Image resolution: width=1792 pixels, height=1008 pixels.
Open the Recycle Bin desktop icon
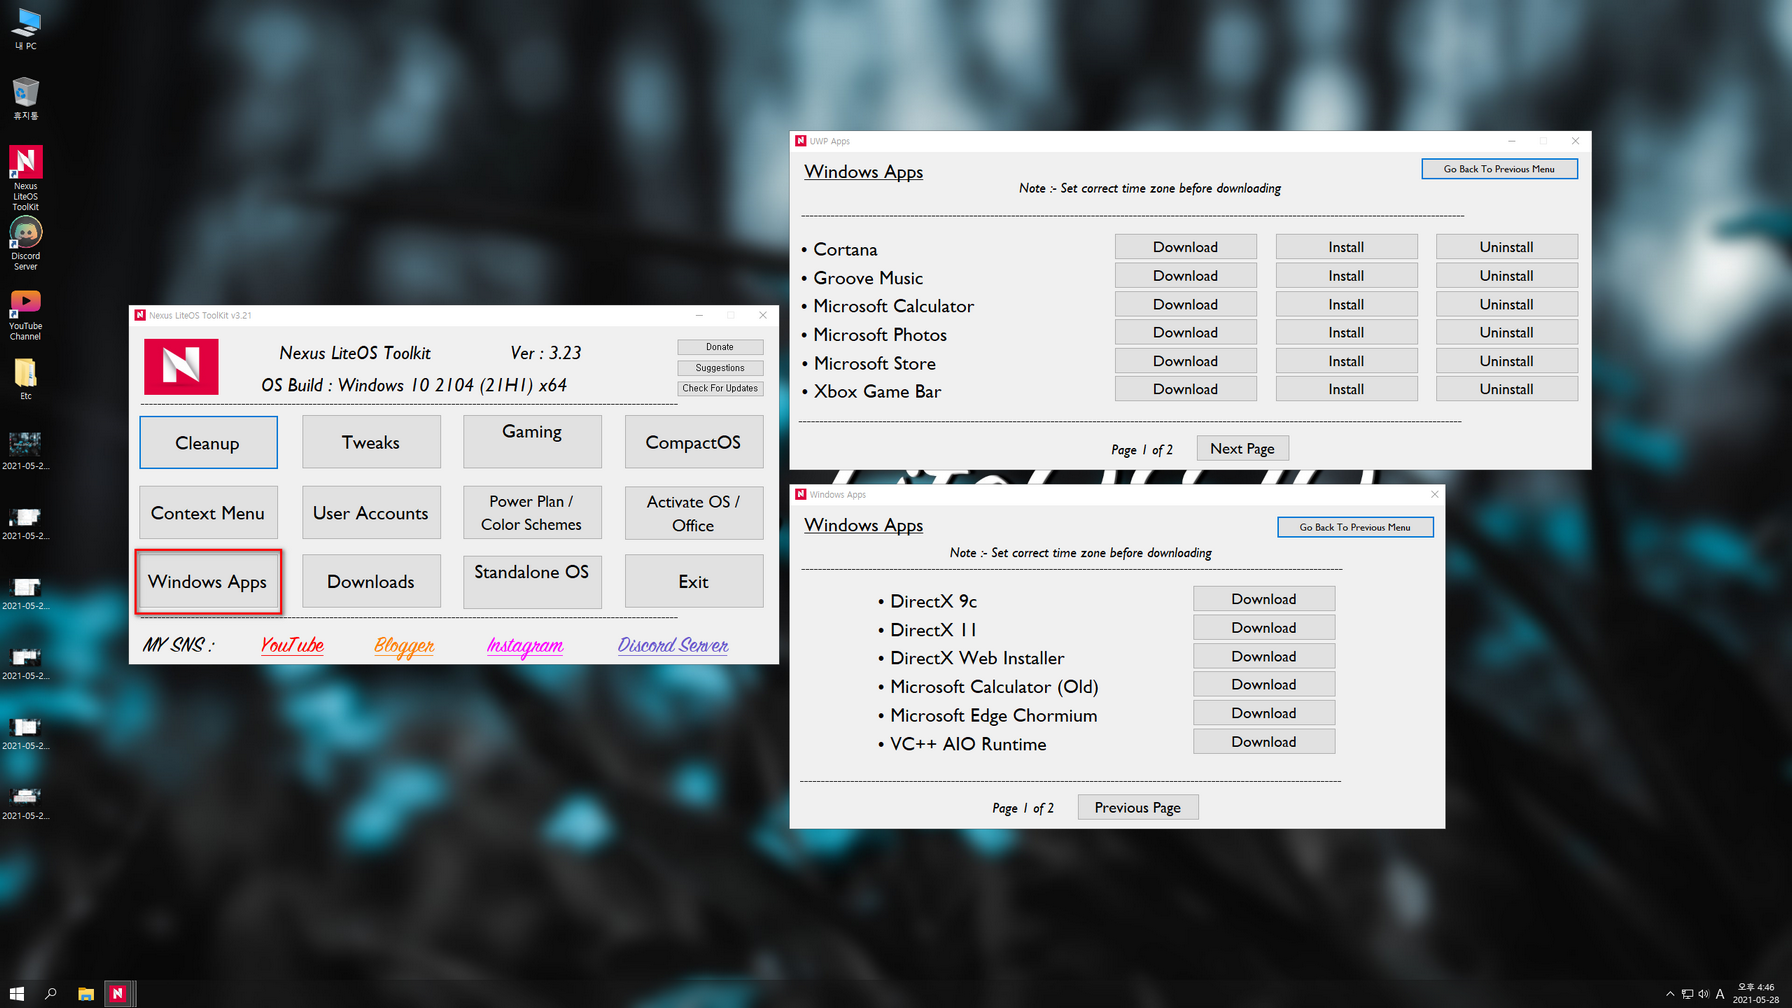[x=25, y=99]
